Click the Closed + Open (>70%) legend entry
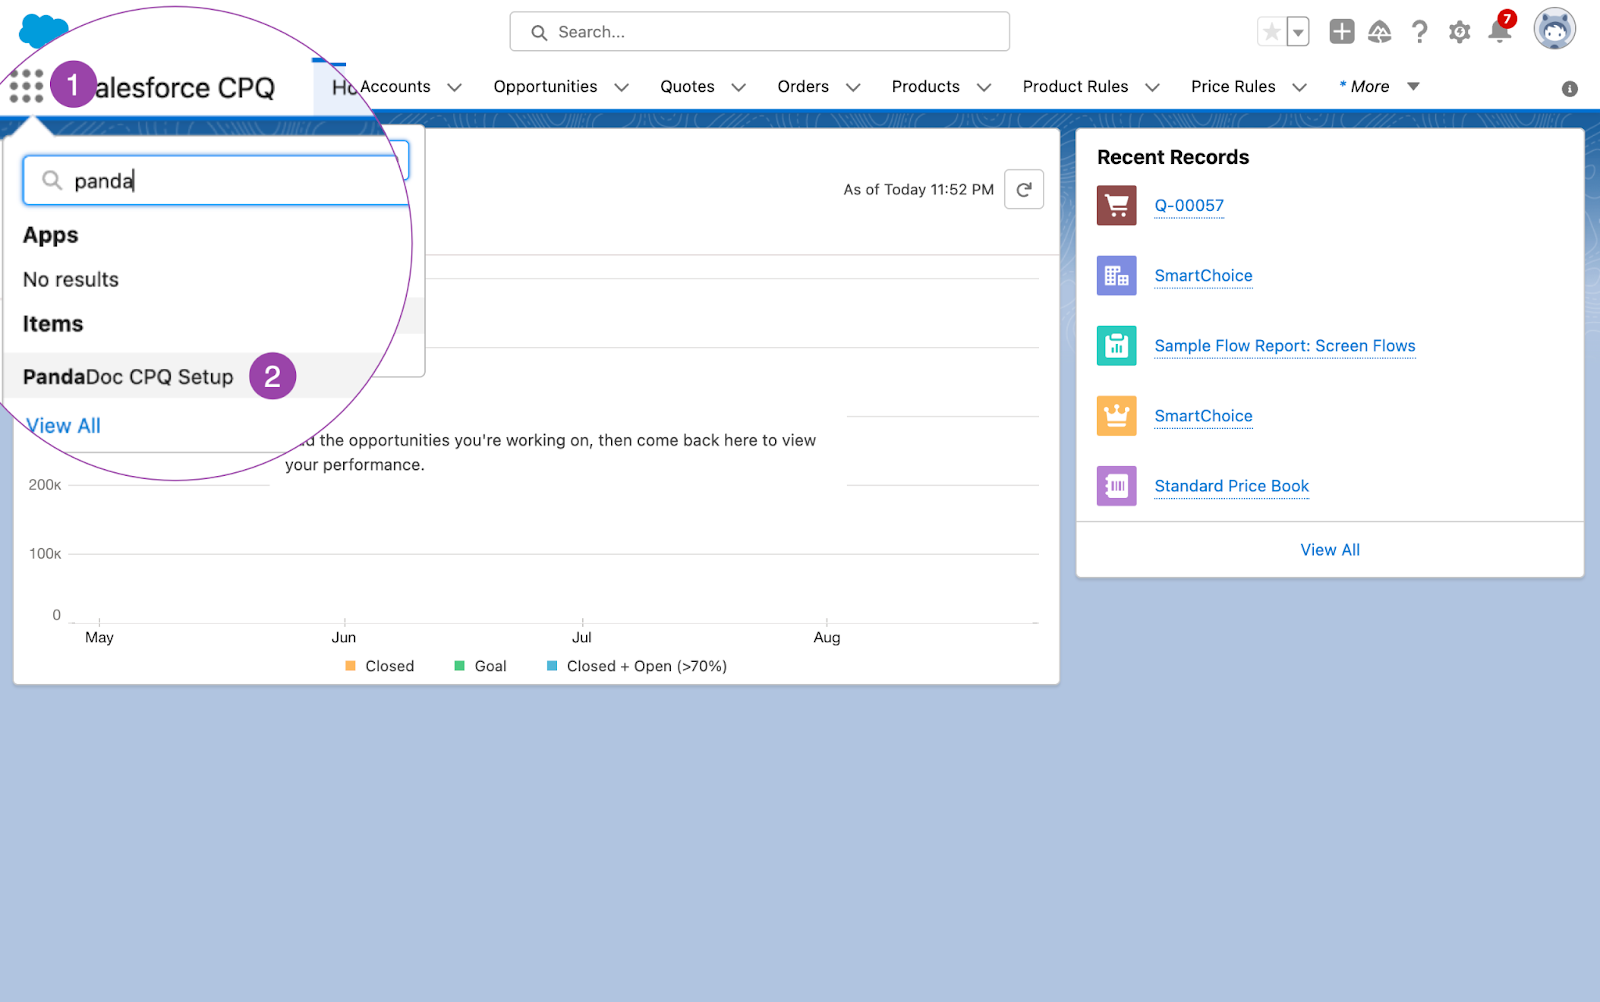 [x=637, y=666]
